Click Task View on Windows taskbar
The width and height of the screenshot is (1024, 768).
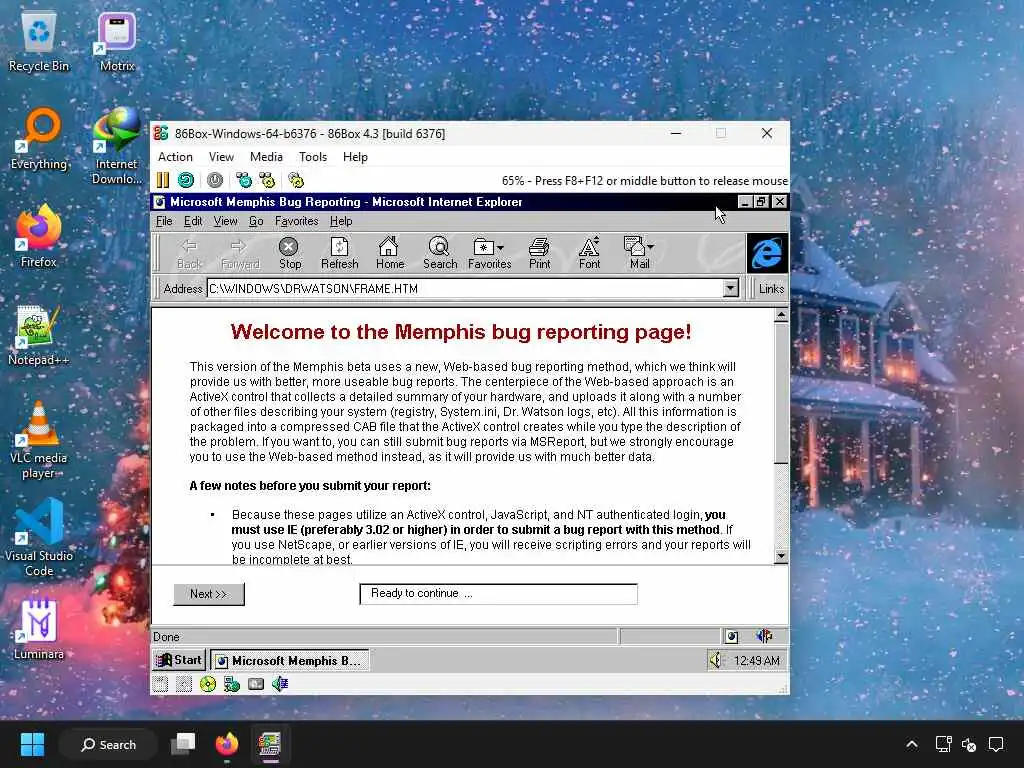click(x=184, y=744)
